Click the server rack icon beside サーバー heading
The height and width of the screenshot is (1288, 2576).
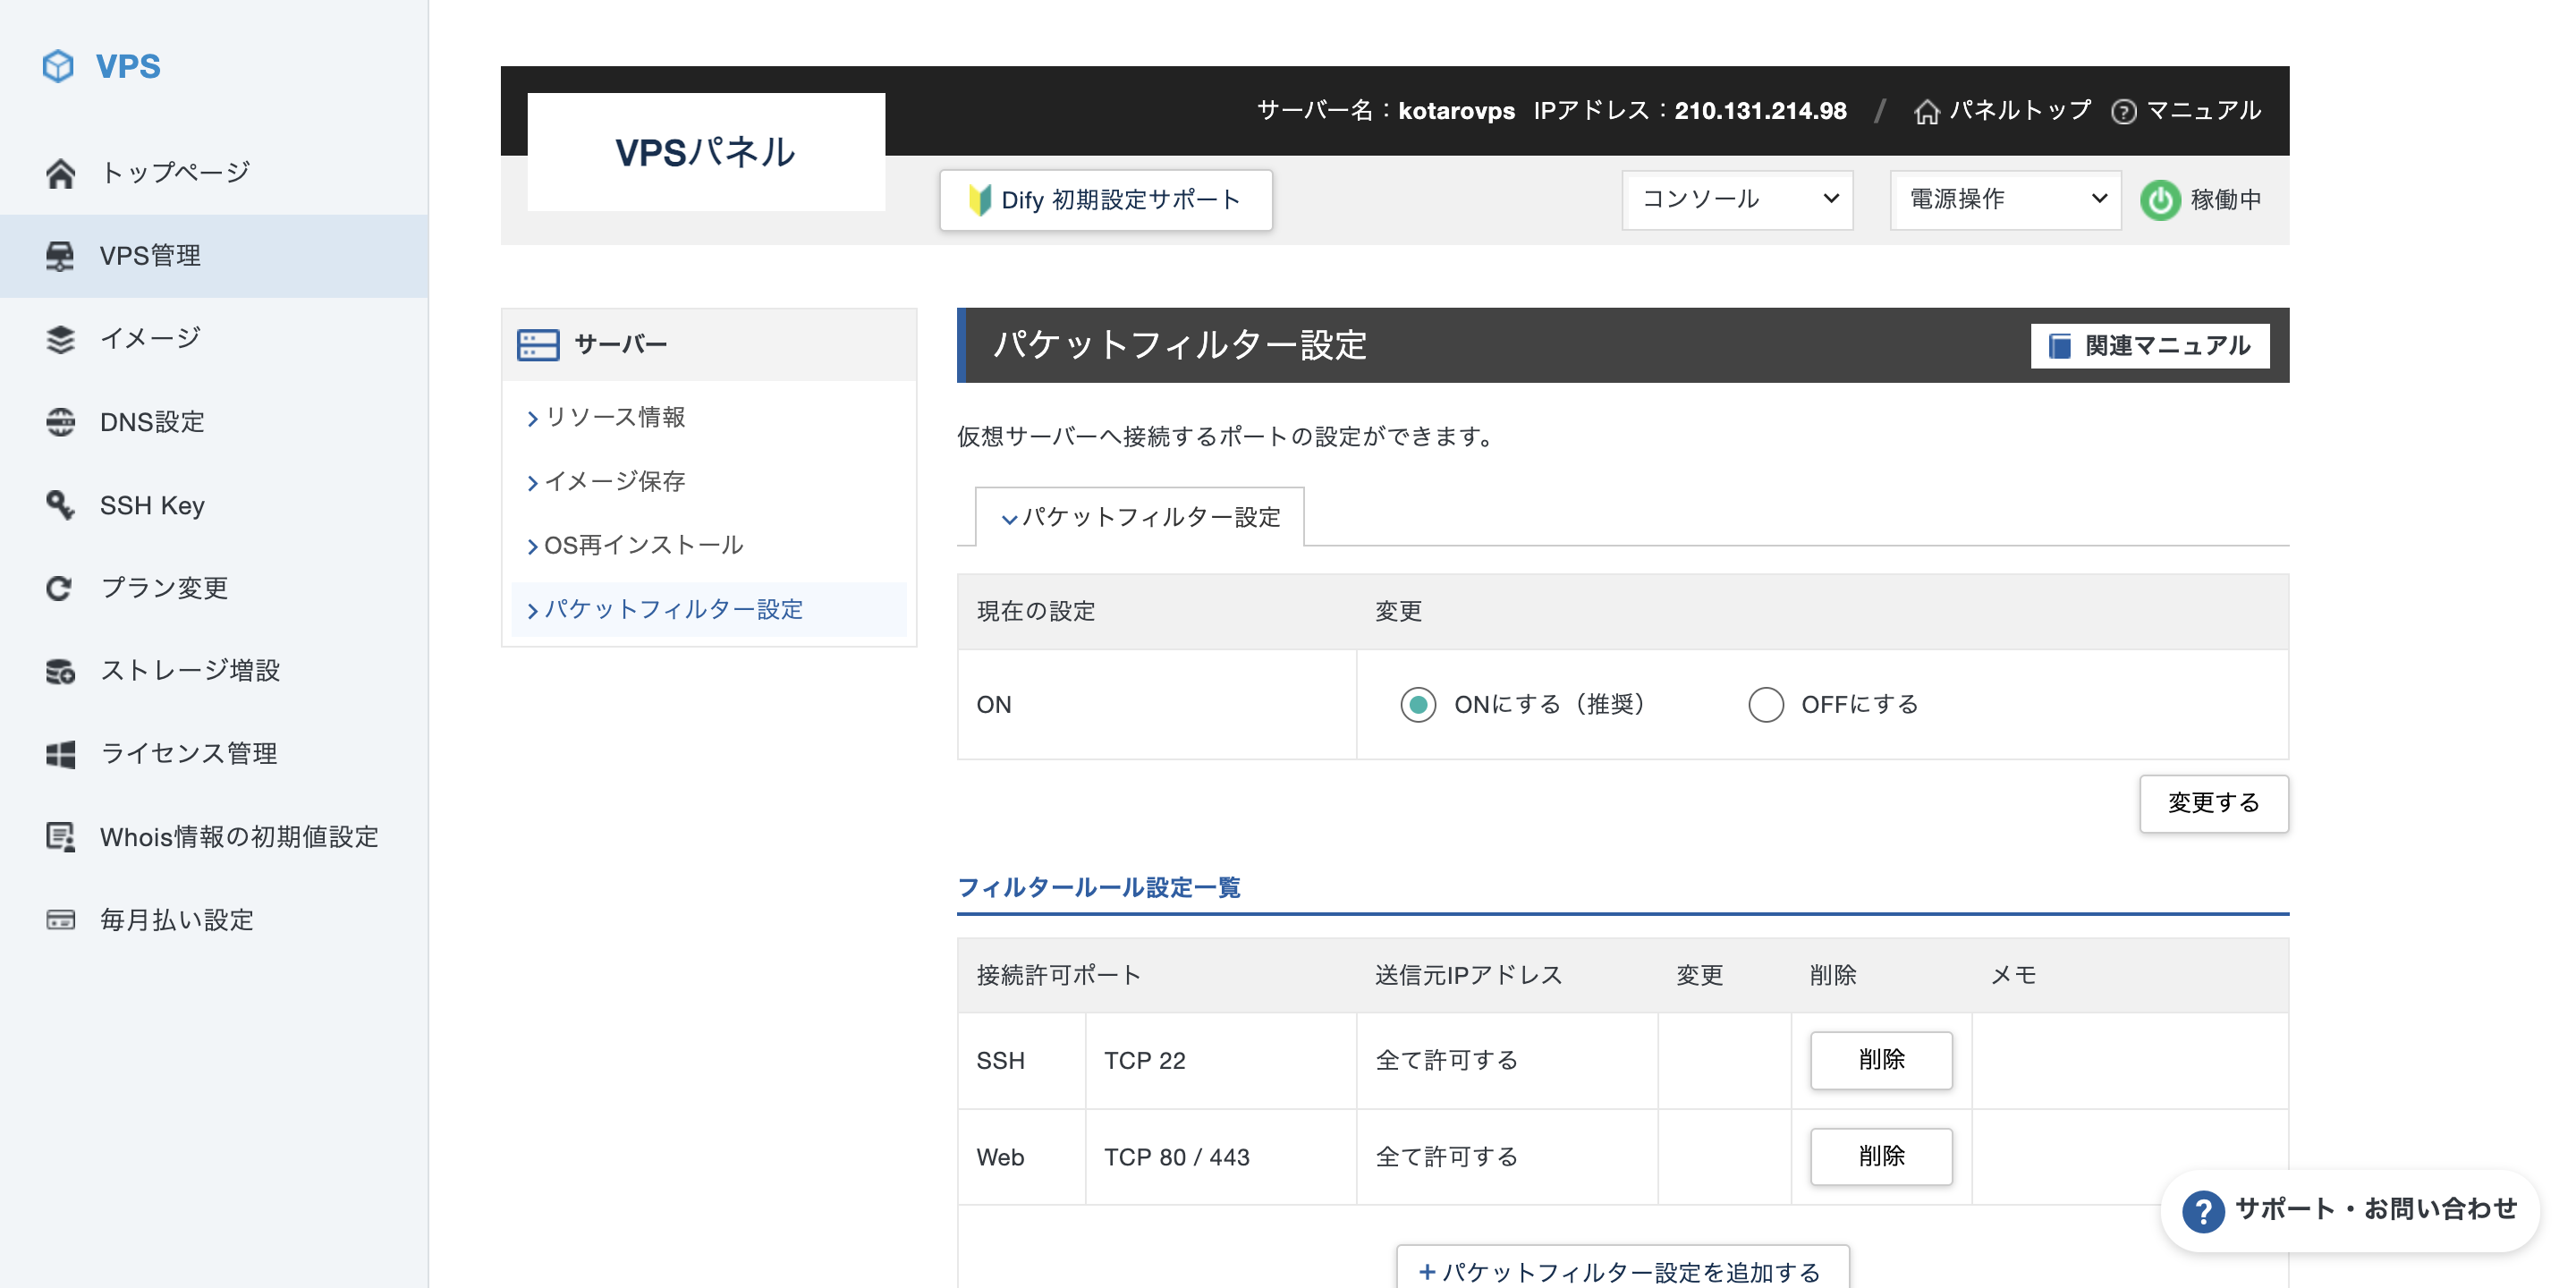538,345
